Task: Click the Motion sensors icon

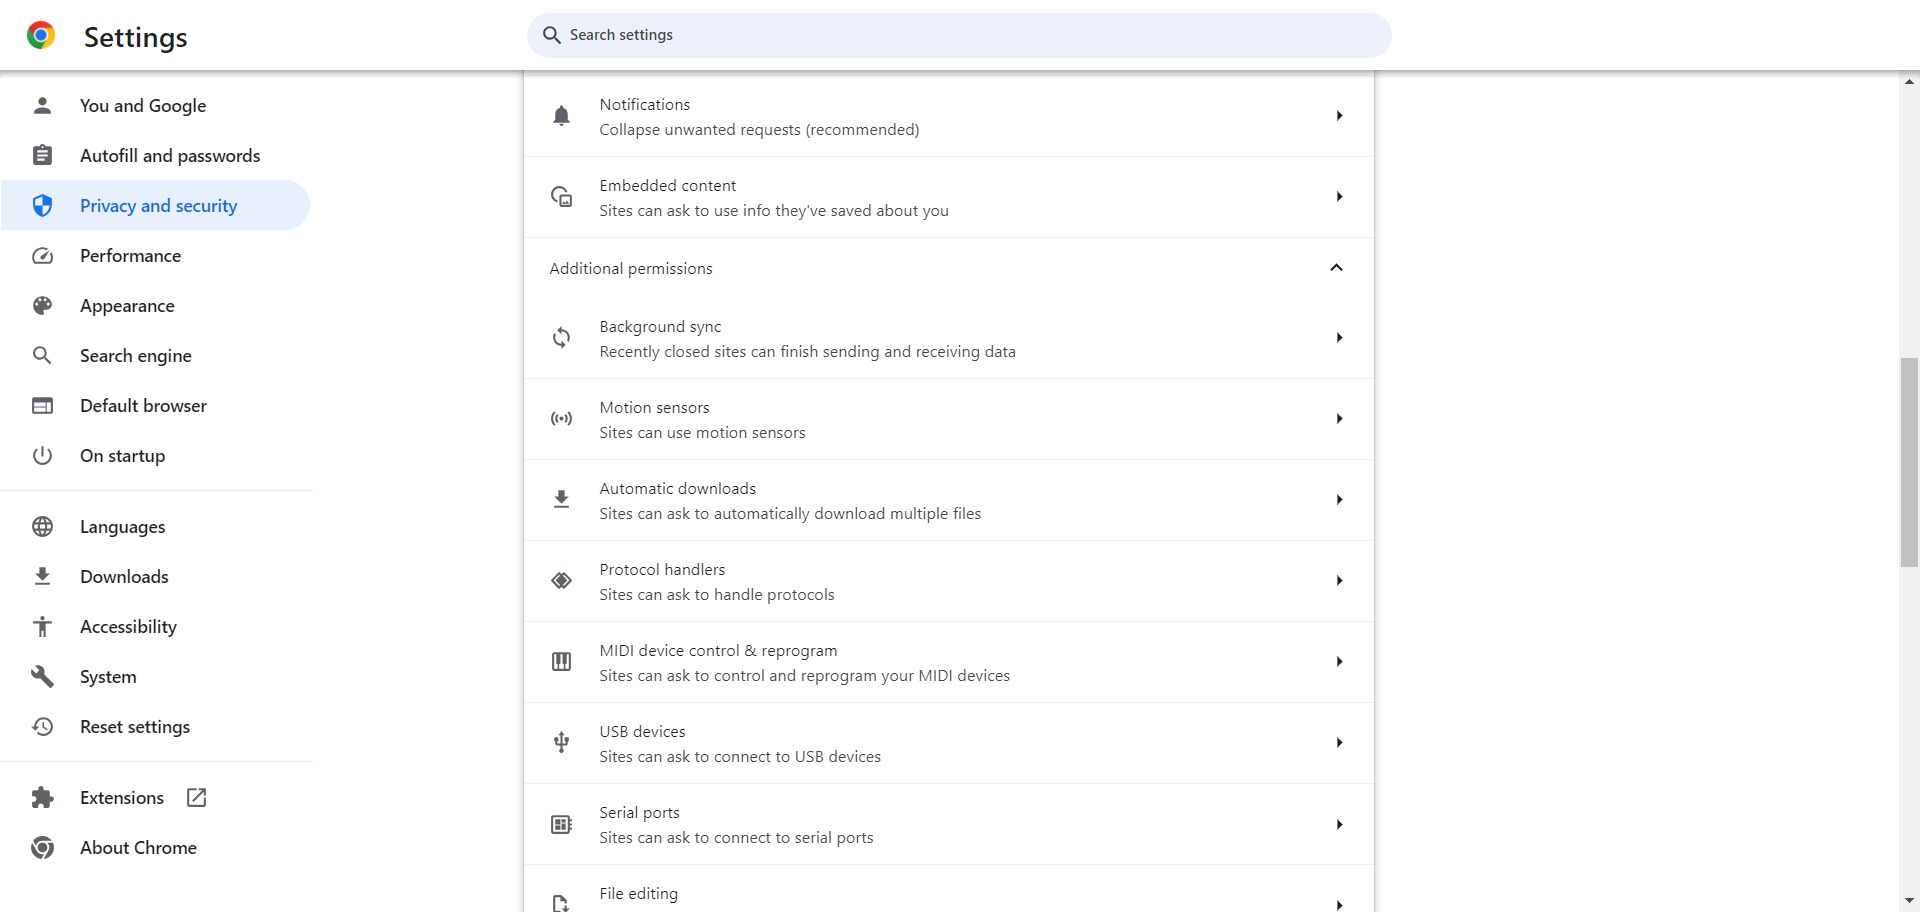Action: [x=561, y=419]
